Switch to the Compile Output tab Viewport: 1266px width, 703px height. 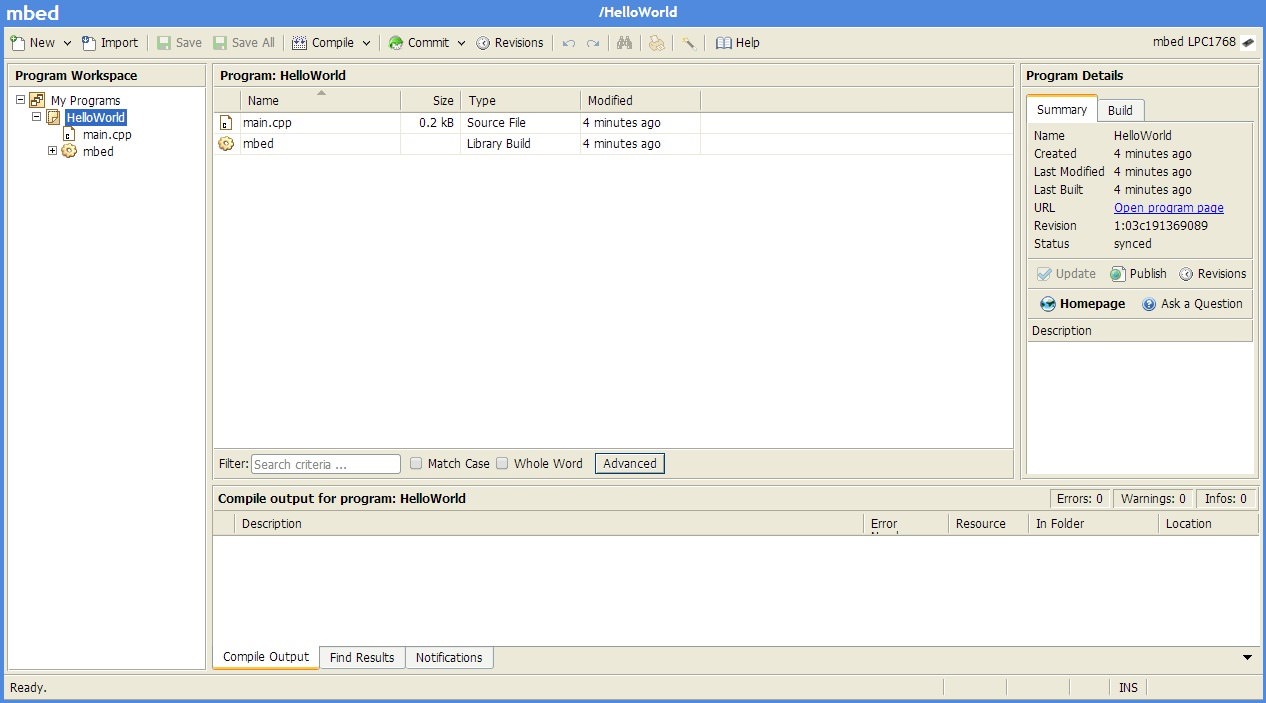point(266,657)
